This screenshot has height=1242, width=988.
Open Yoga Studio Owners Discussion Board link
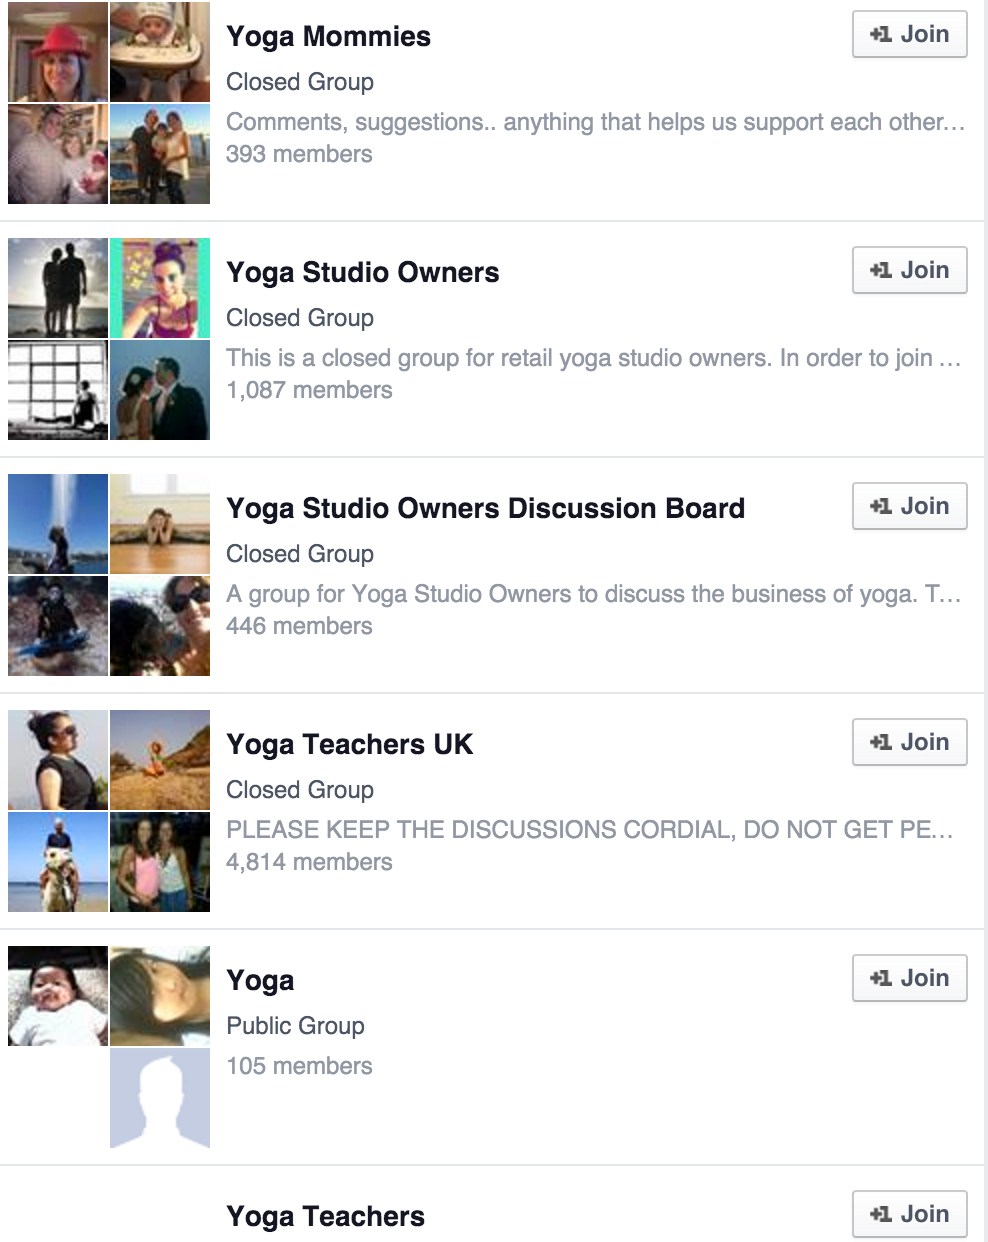486,509
